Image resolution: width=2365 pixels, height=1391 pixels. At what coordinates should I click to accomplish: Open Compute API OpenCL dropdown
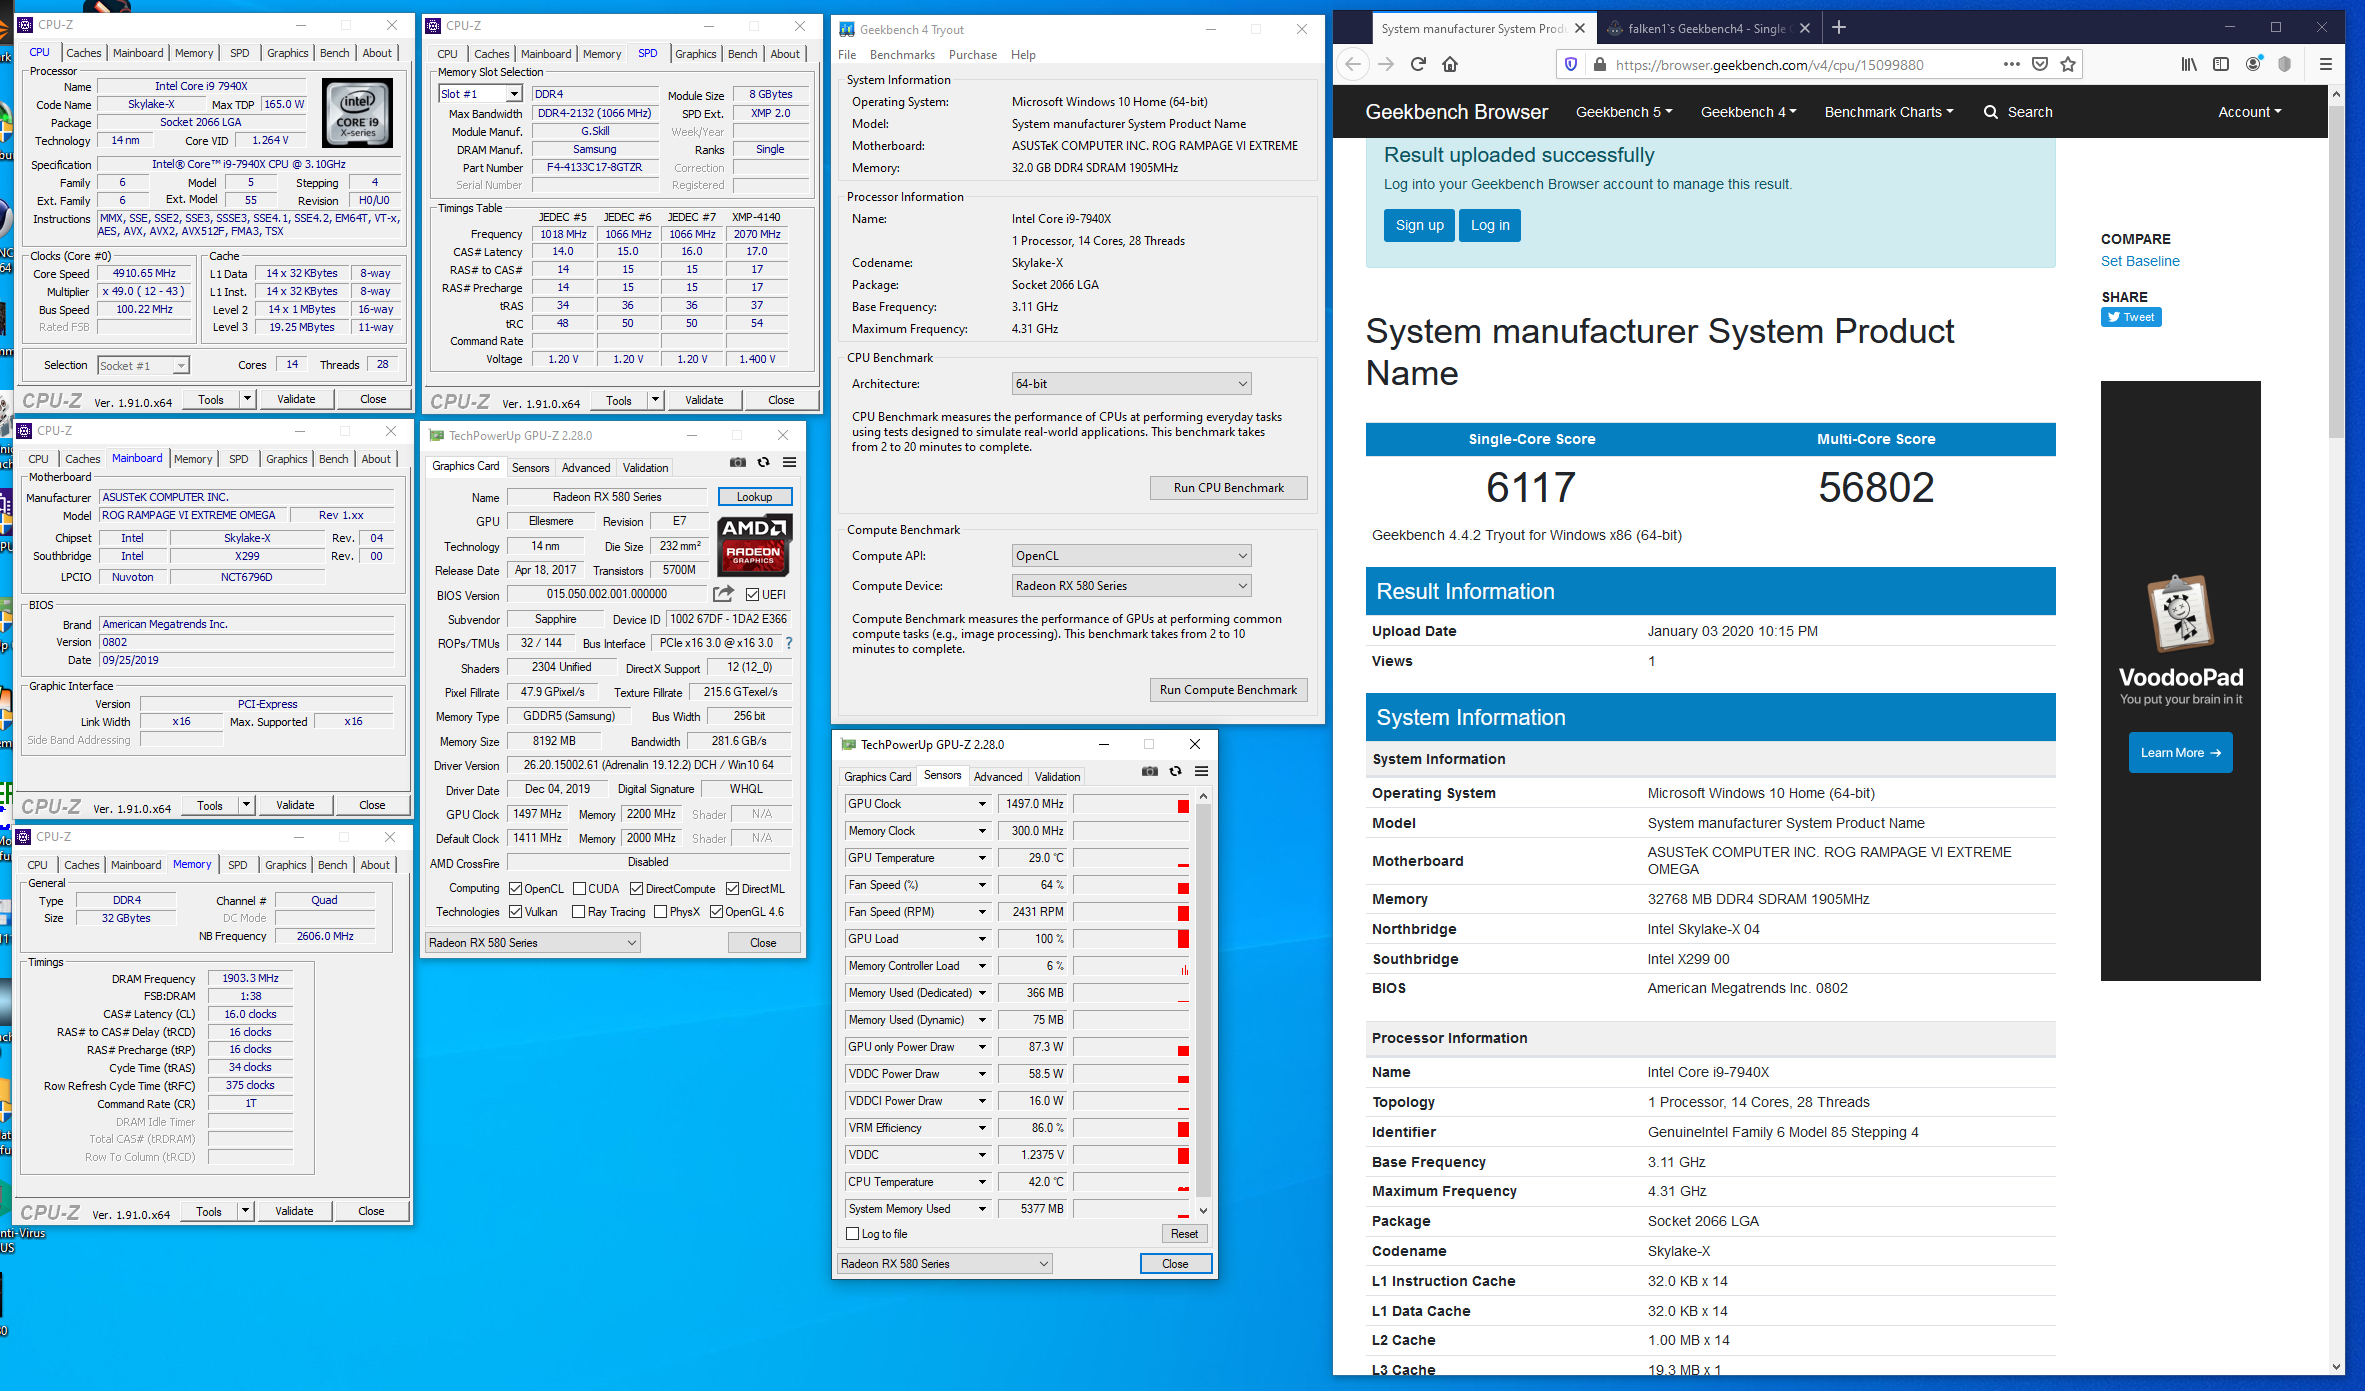1131,556
